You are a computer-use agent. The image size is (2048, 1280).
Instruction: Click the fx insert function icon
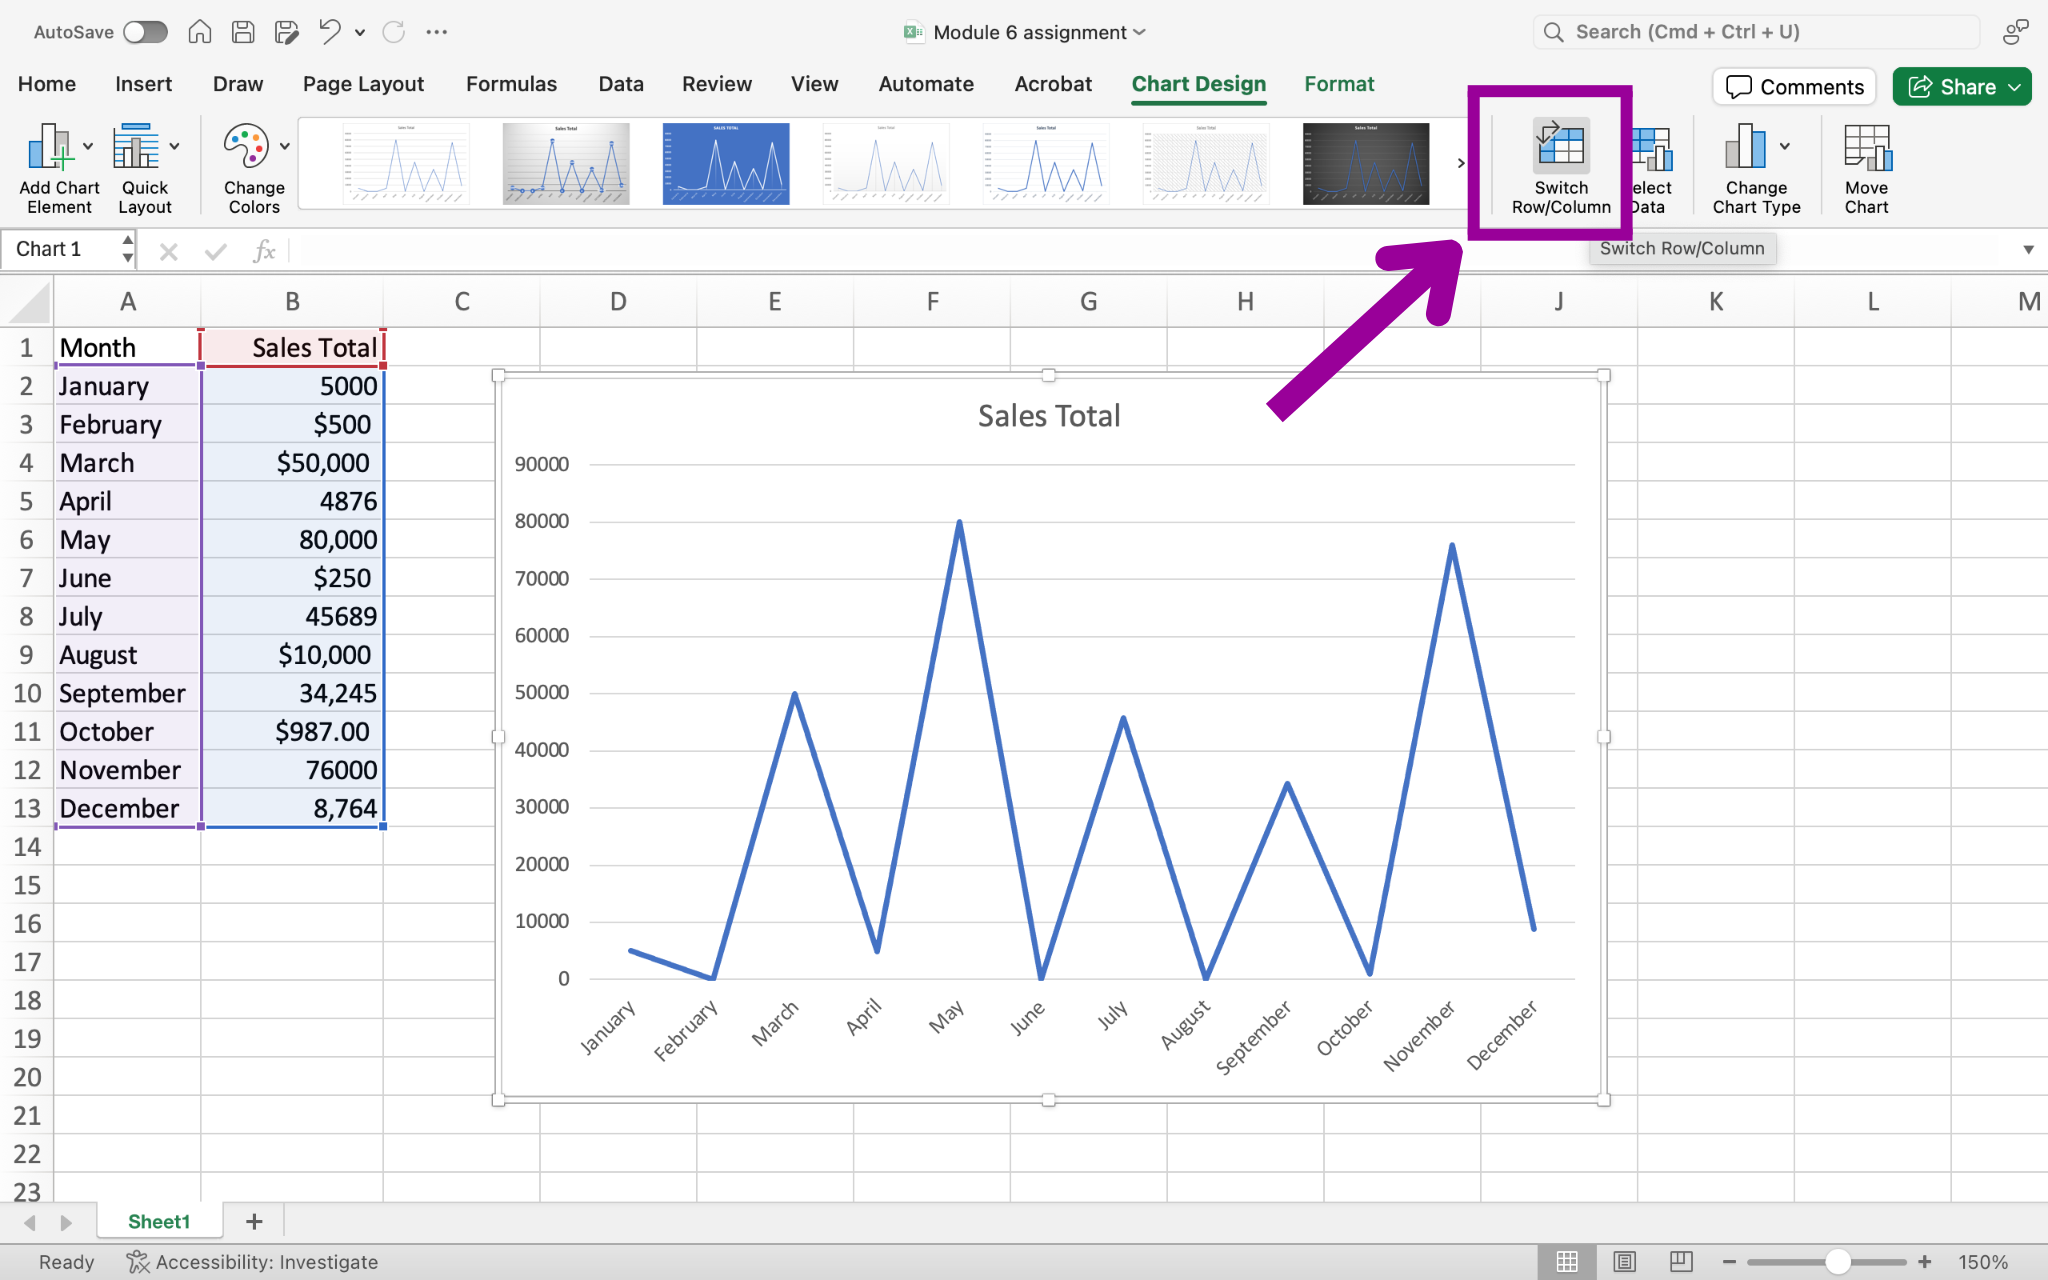click(263, 250)
